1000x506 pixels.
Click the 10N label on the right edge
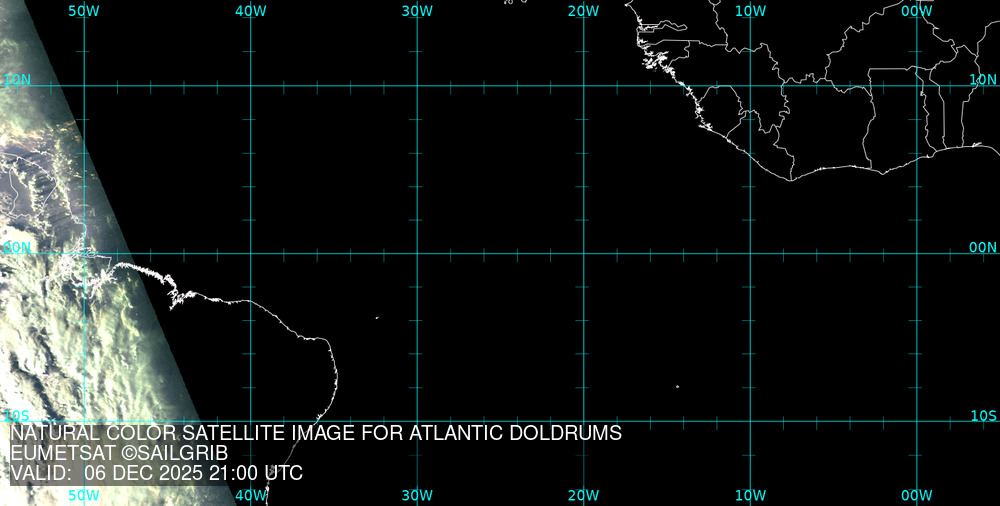[983, 79]
